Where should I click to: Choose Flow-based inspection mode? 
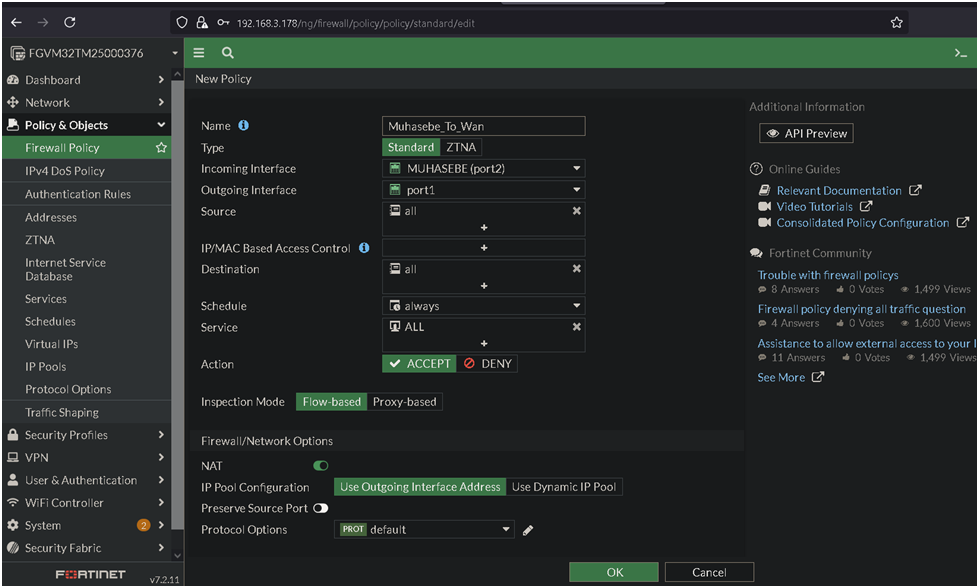[332, 402]
